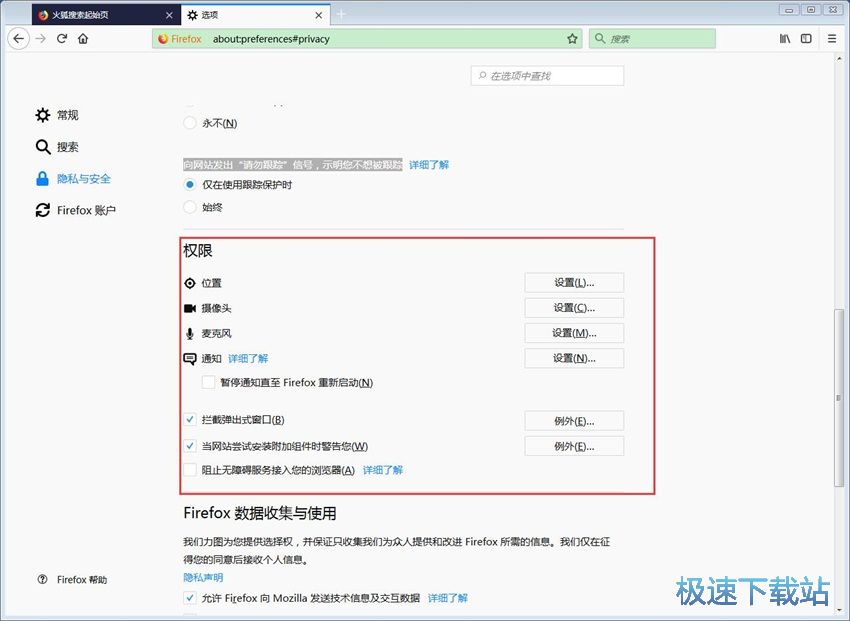
Task: Toggle 拦截弹出式窗口(B) checkbox
Action: tap(190, 419)
